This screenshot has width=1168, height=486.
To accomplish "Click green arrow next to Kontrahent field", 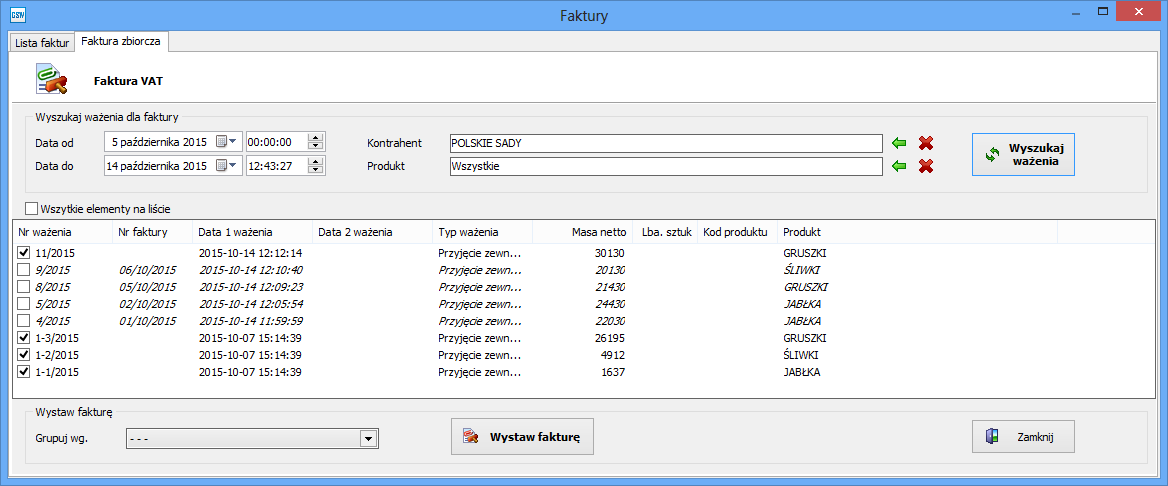I will [900, 143].
